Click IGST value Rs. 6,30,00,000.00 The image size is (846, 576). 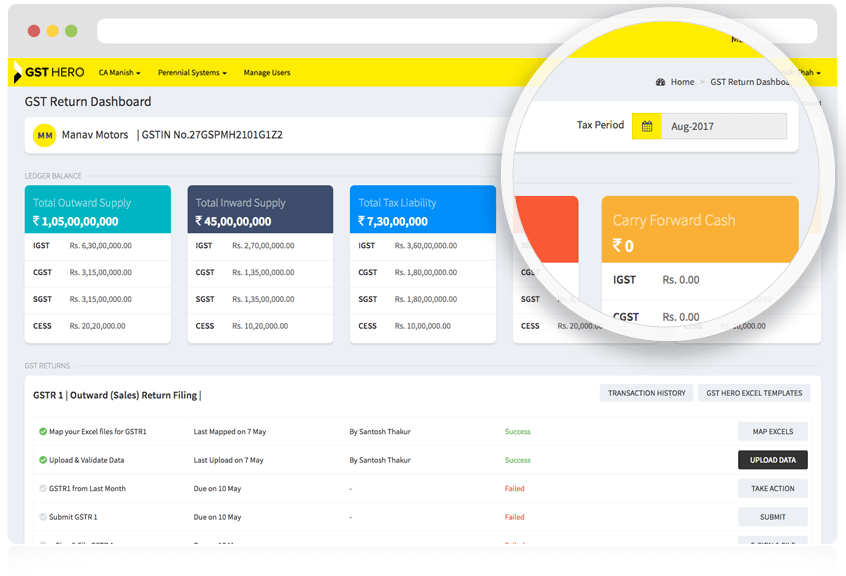100,245
